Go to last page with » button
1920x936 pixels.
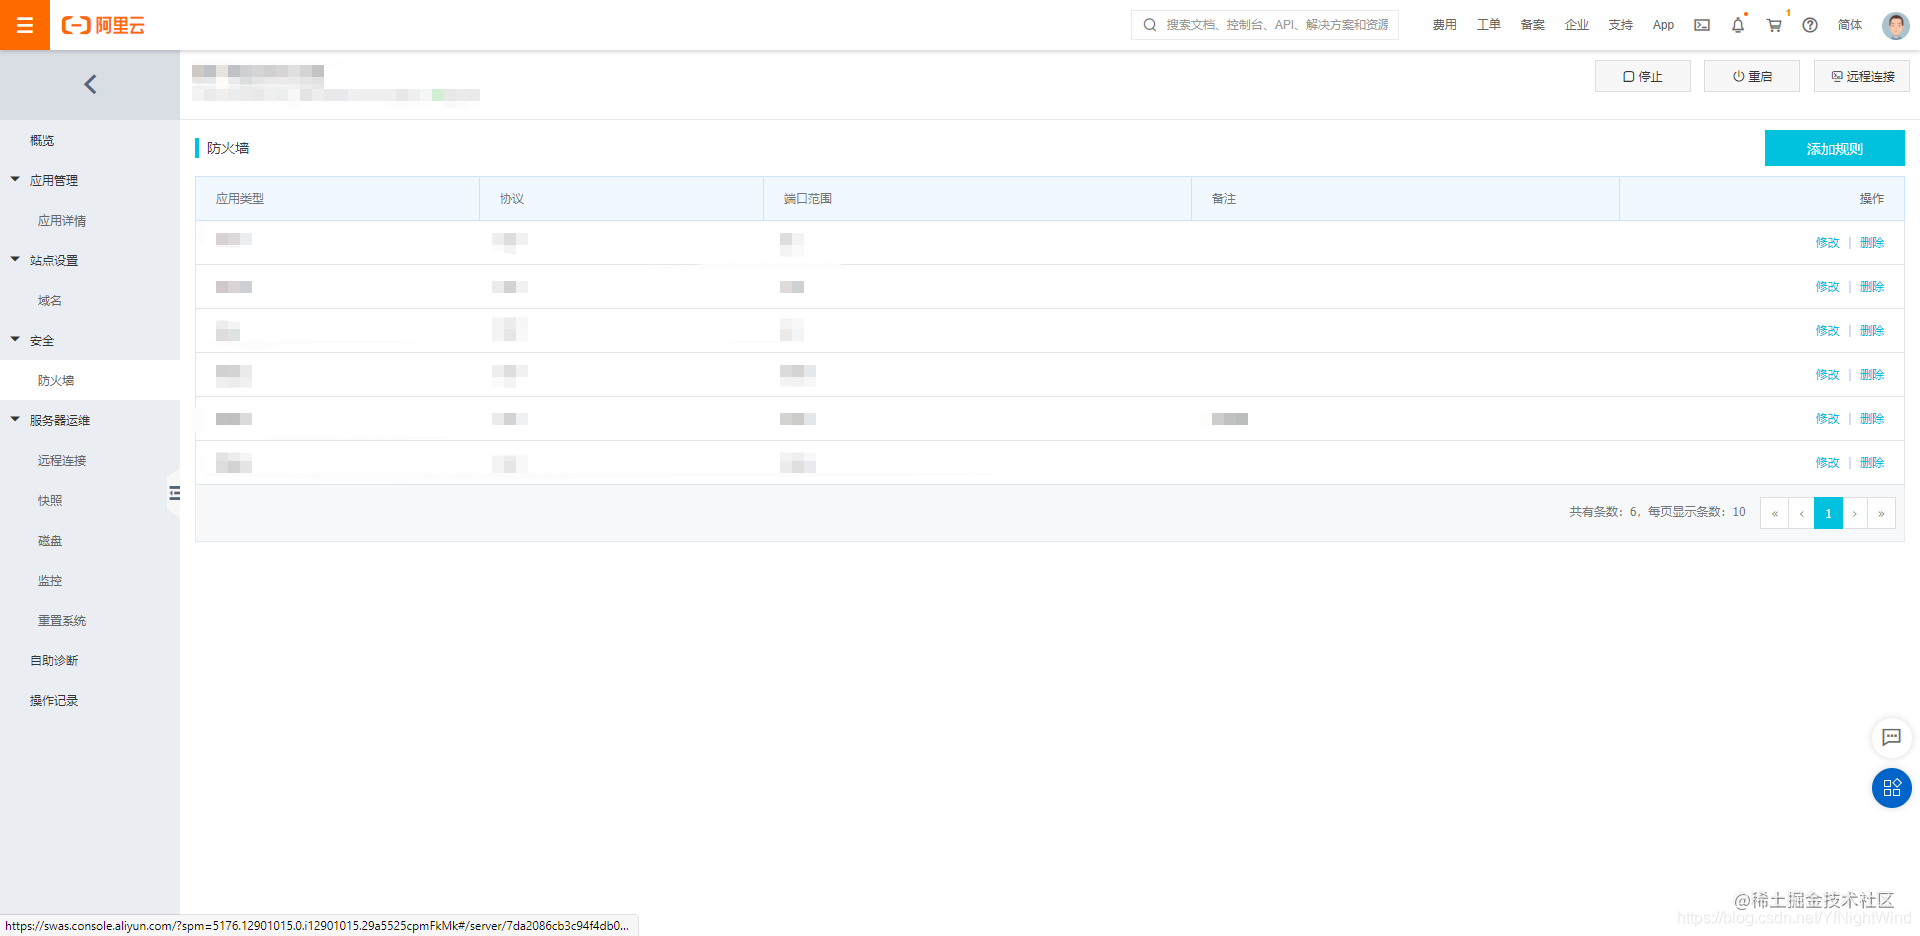tap(1881, 513)
